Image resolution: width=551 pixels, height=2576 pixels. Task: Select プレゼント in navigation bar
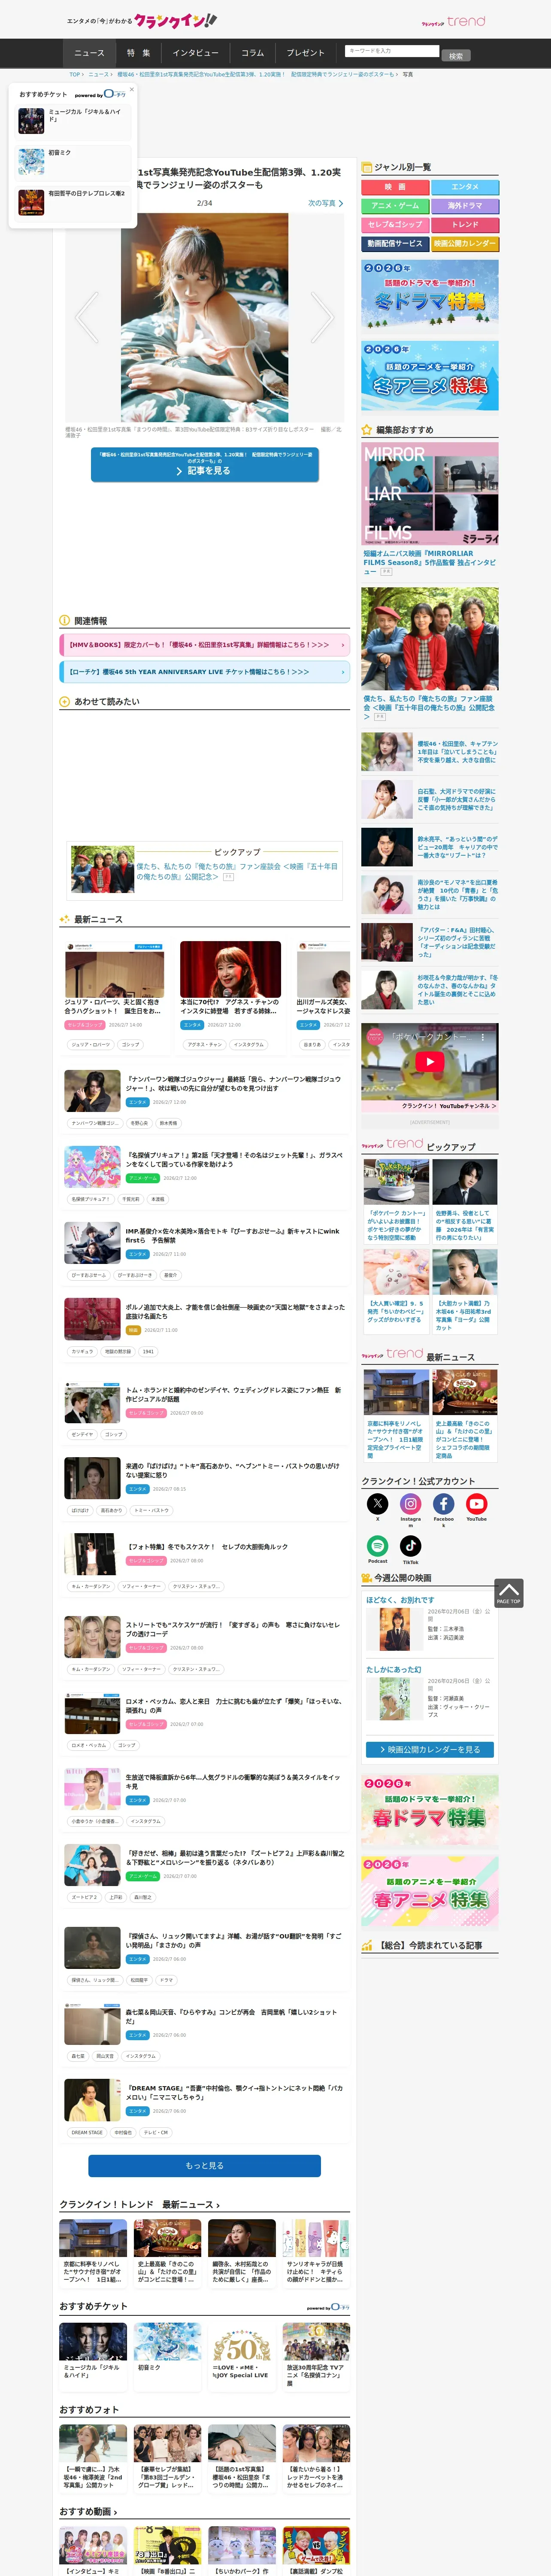pyautogui.click(x=306, y=53)
